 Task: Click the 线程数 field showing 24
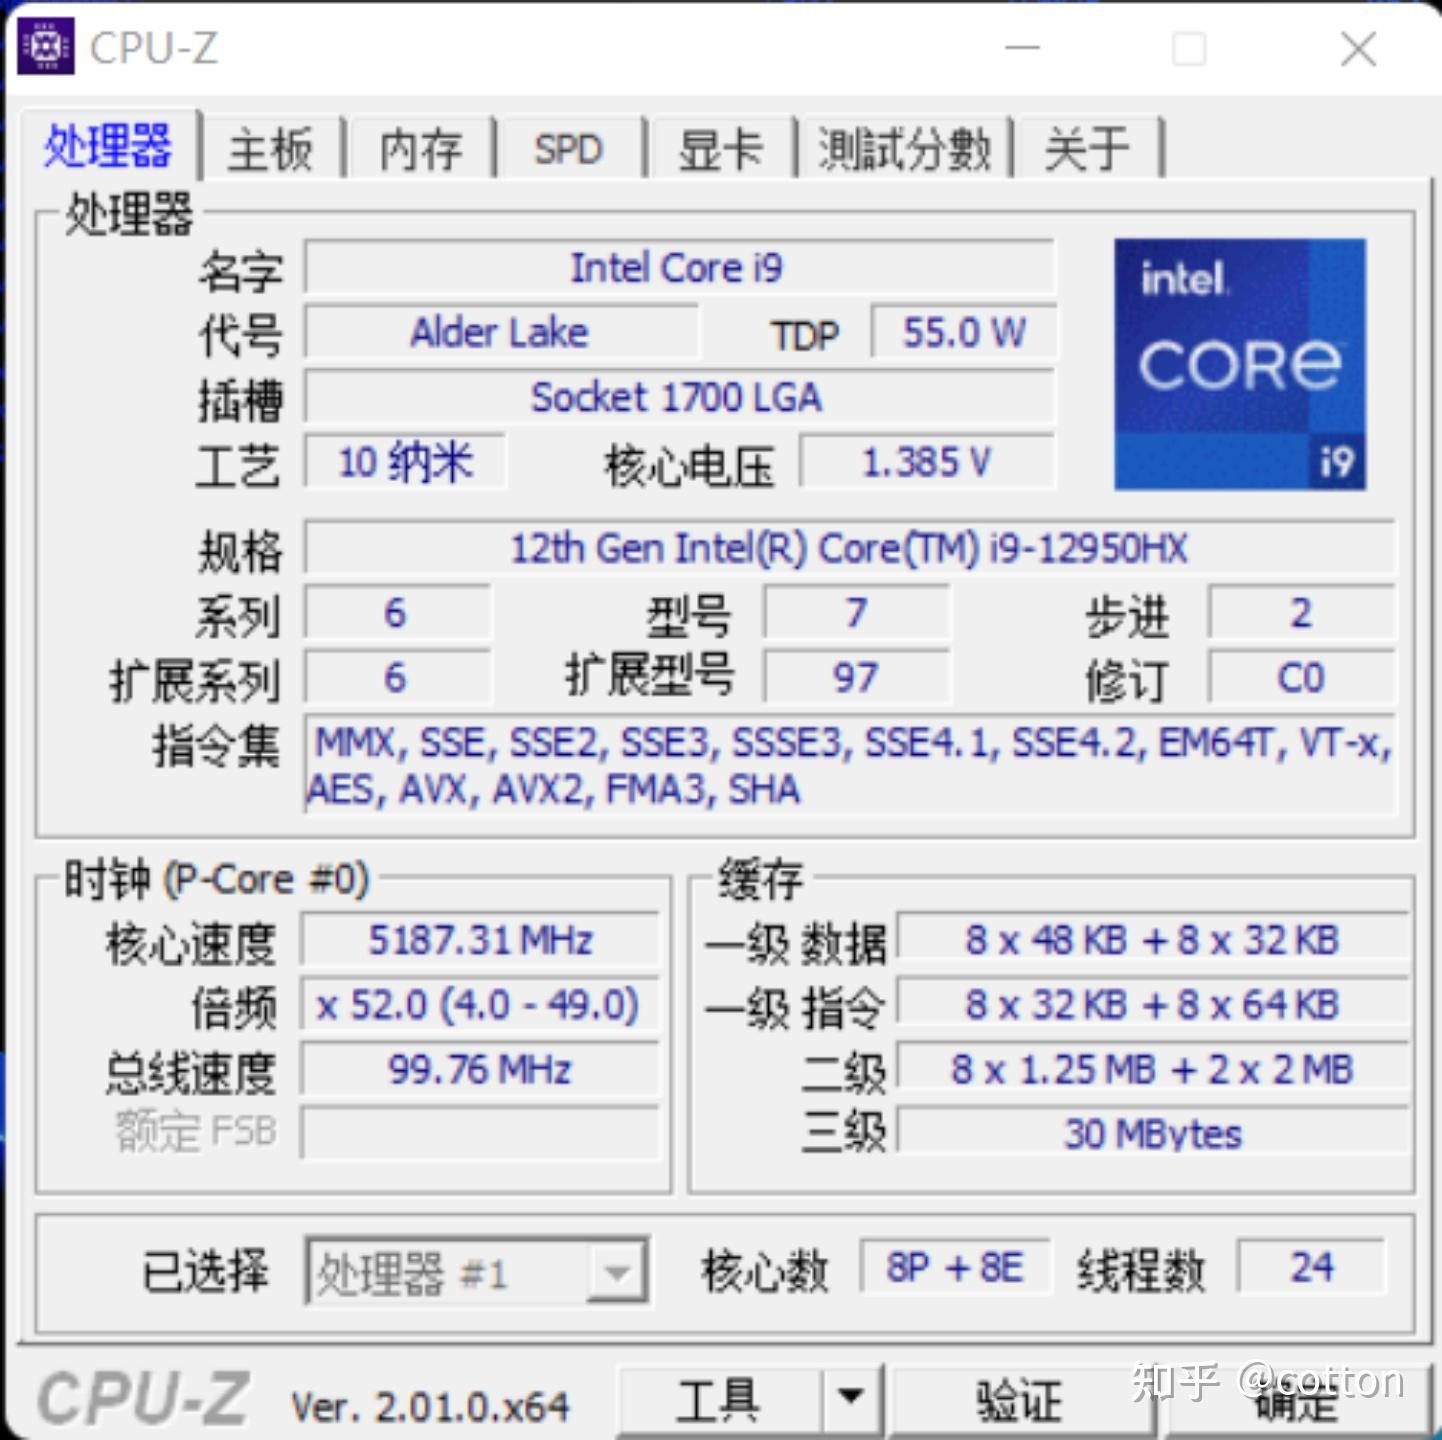[1311, 1267]
